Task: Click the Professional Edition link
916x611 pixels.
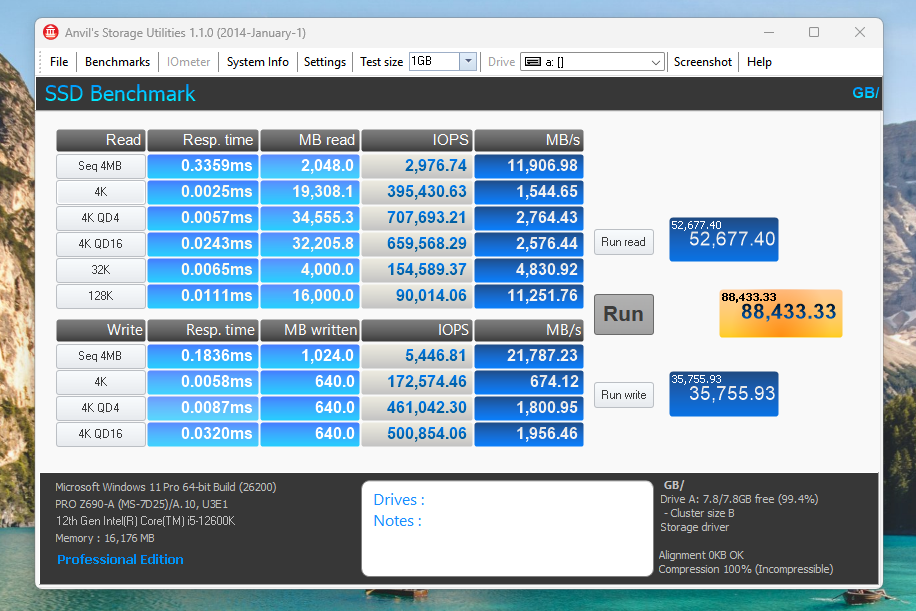Action: coord(120,560)
